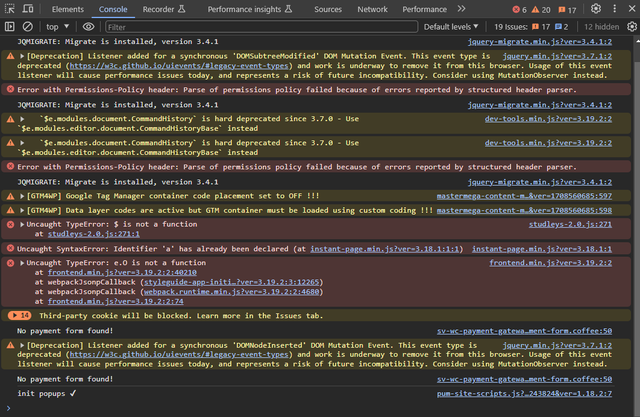
Task: Open the Recorder tab
Action: click(x=164, y=9)
